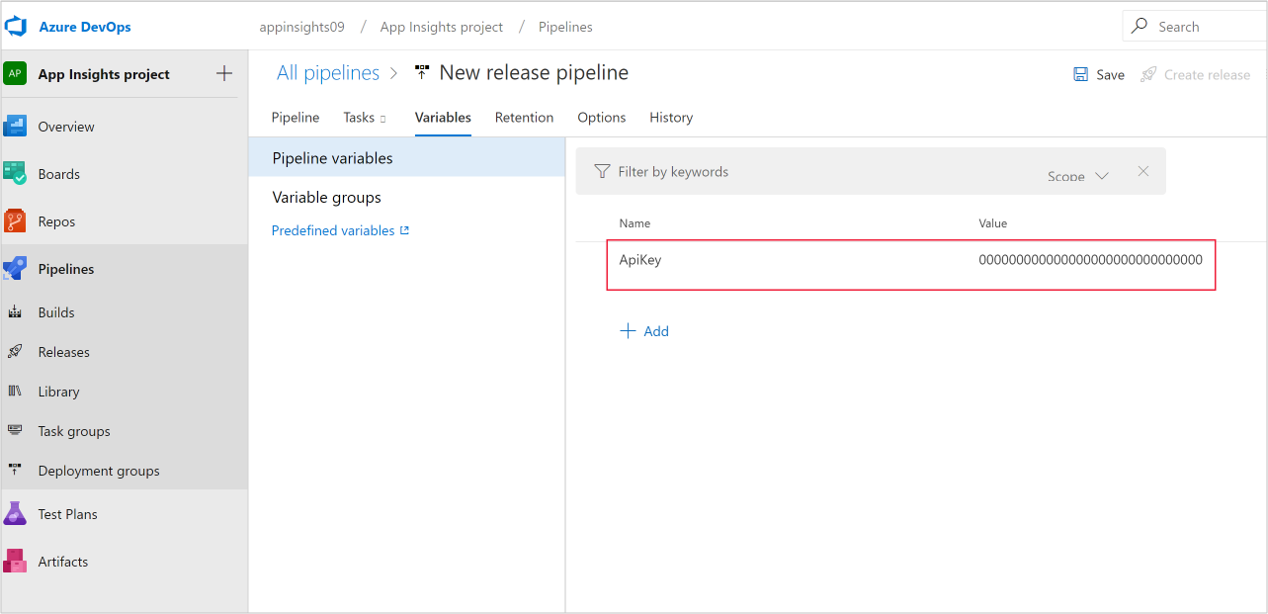Open the Retention tab
The image size is (1268, 614).
(524, 117)
